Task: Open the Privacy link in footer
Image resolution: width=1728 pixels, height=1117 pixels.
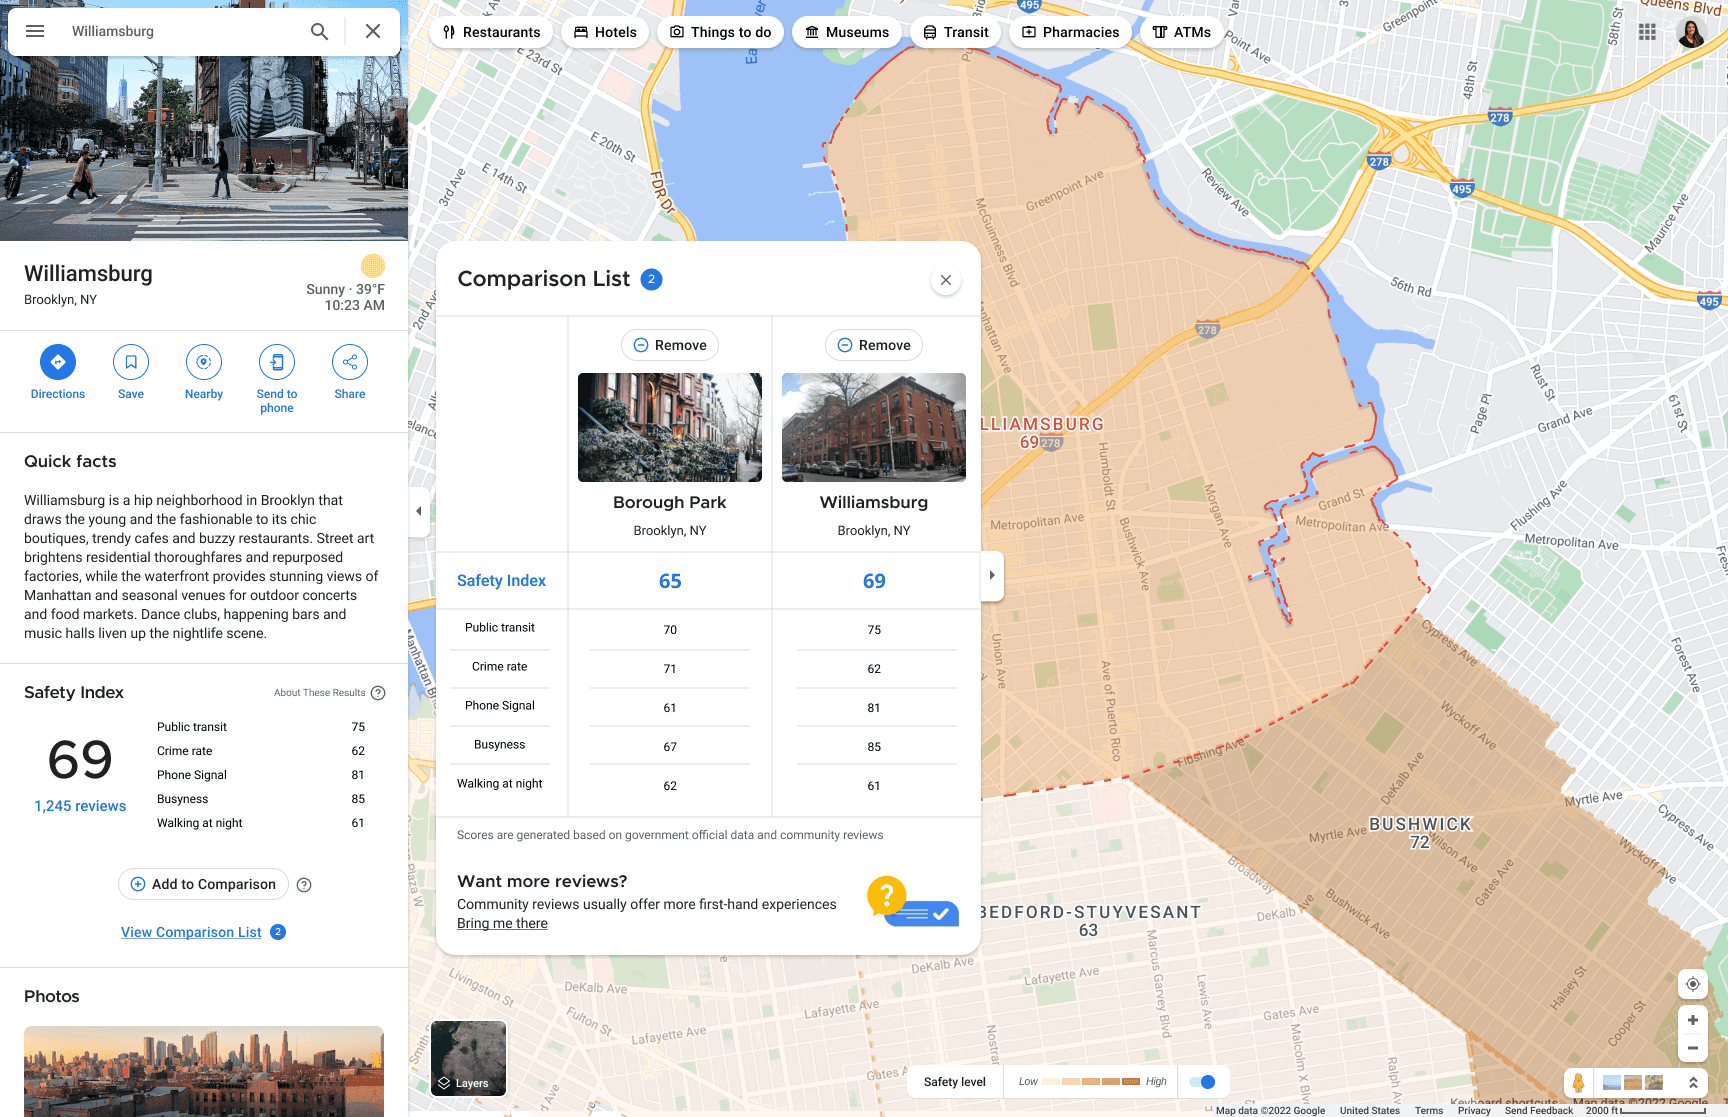Action: 1474,1111
